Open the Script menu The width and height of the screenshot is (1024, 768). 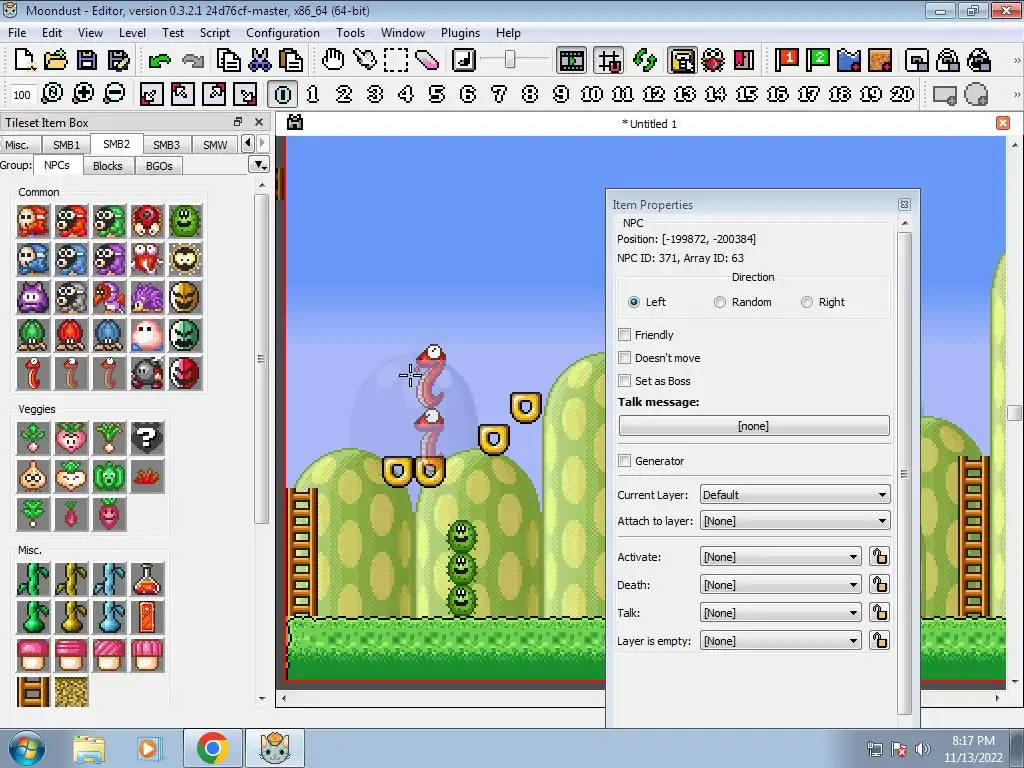coord(215,33)
